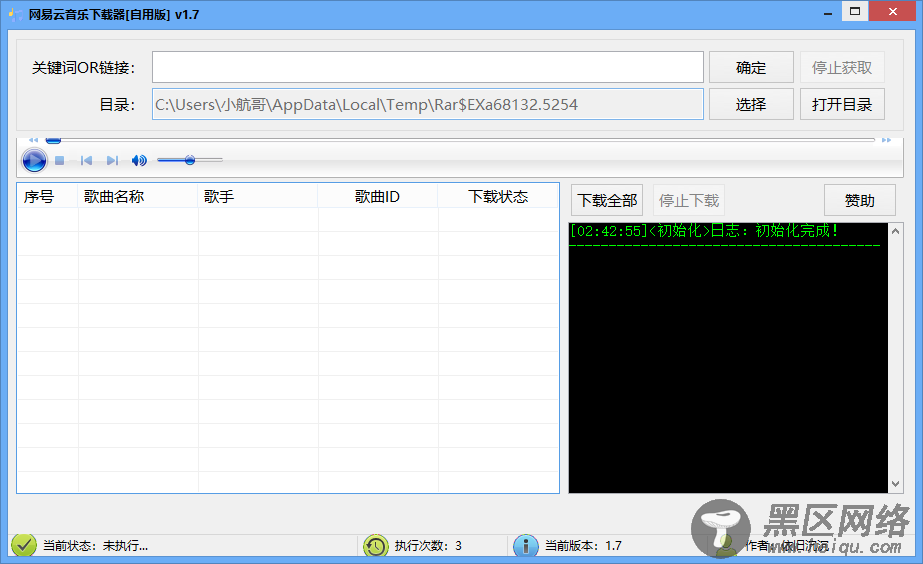
Task: Click the 赞助 sponsor button
Action: 859,200
